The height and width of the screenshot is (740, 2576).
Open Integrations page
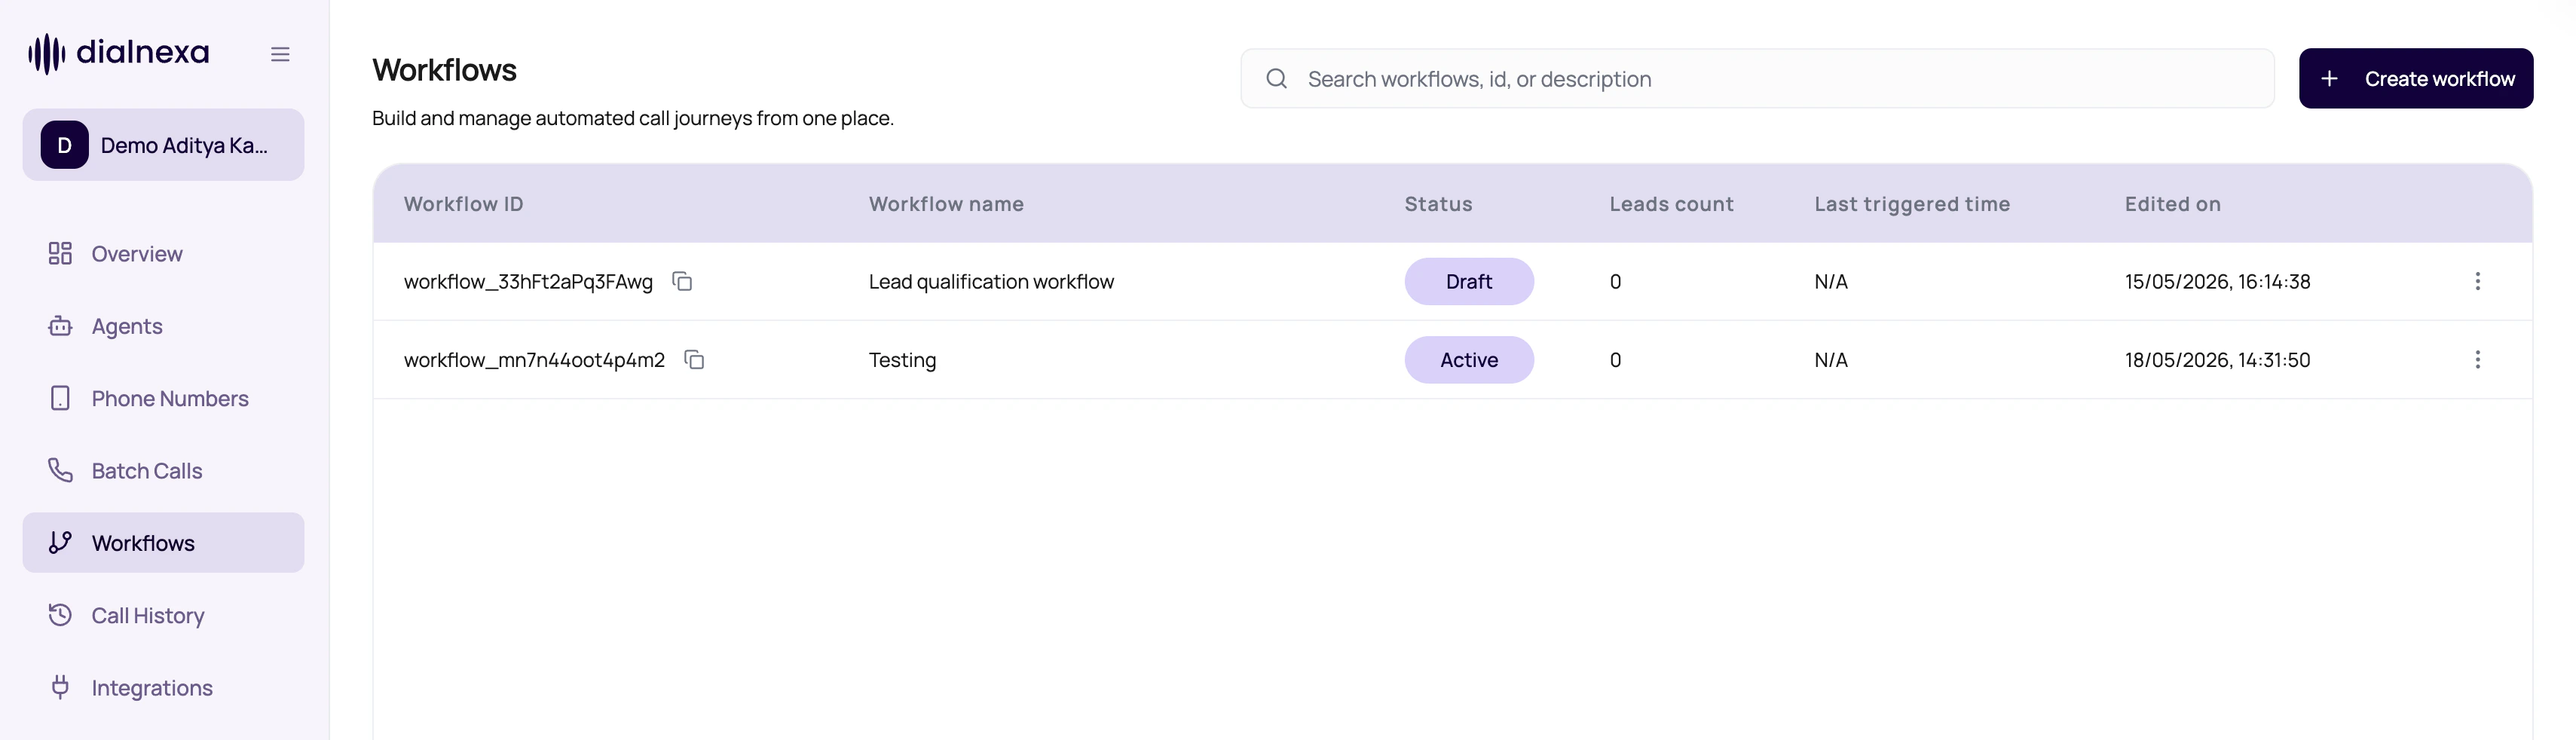163,688
